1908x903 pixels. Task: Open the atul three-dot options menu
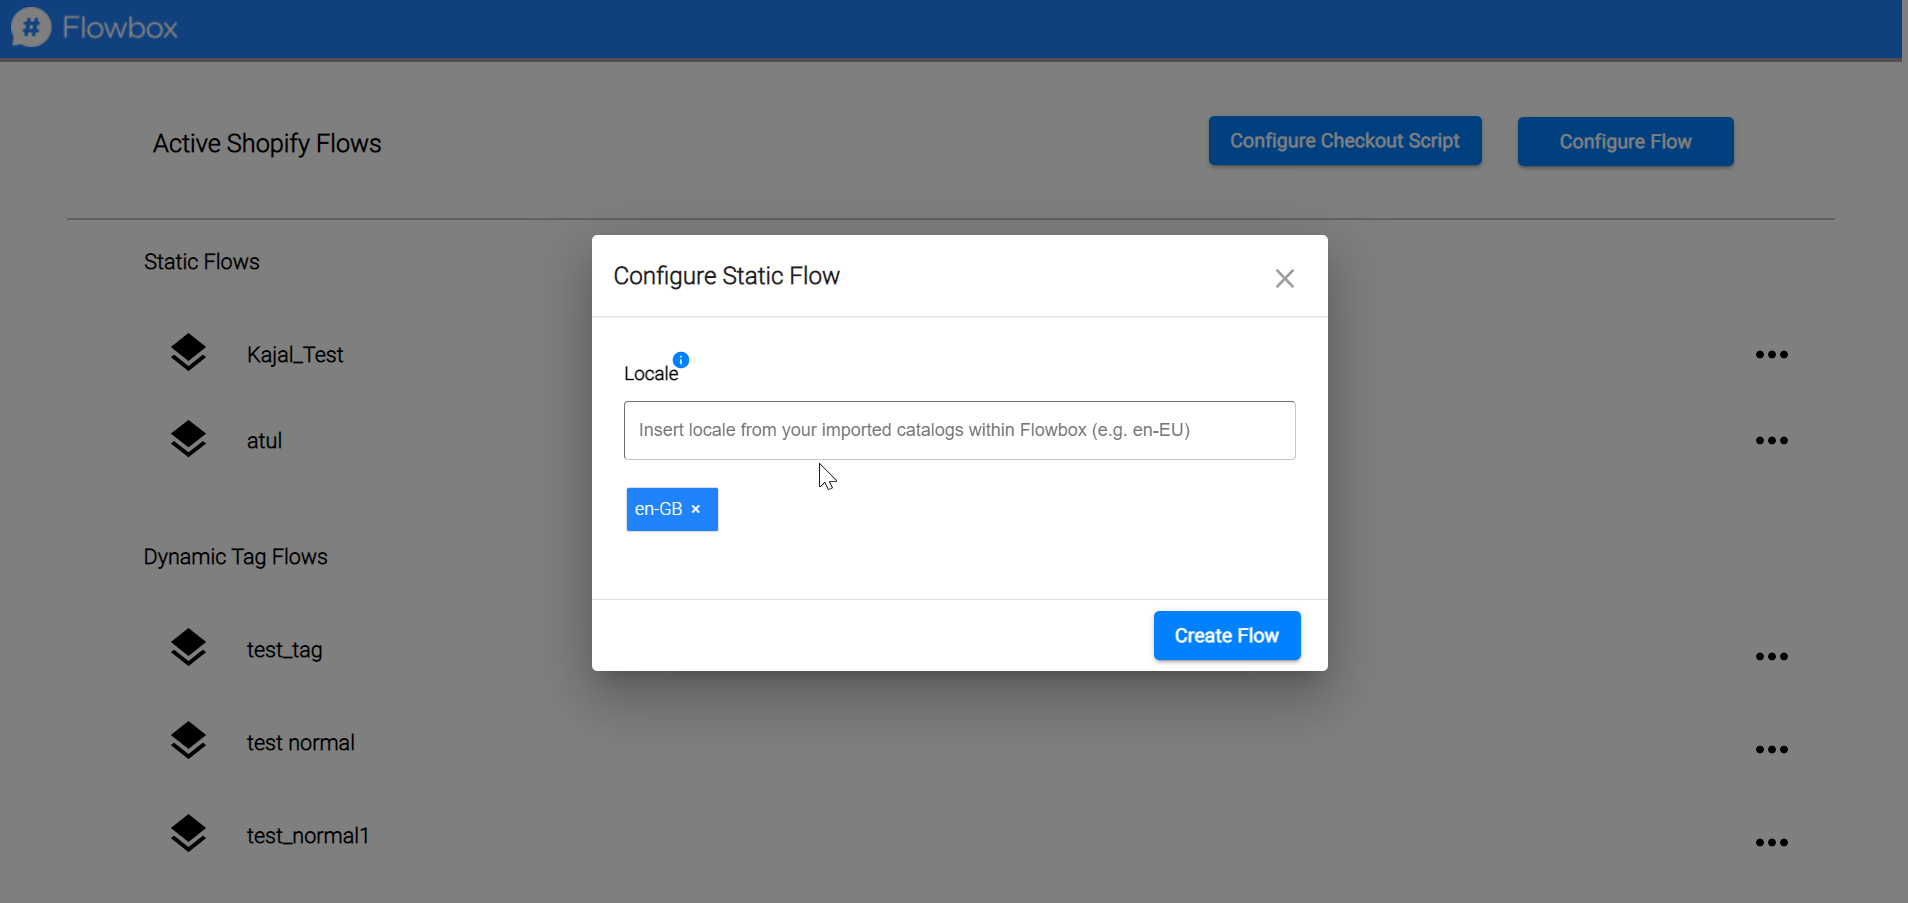[x=1771, y=441]
